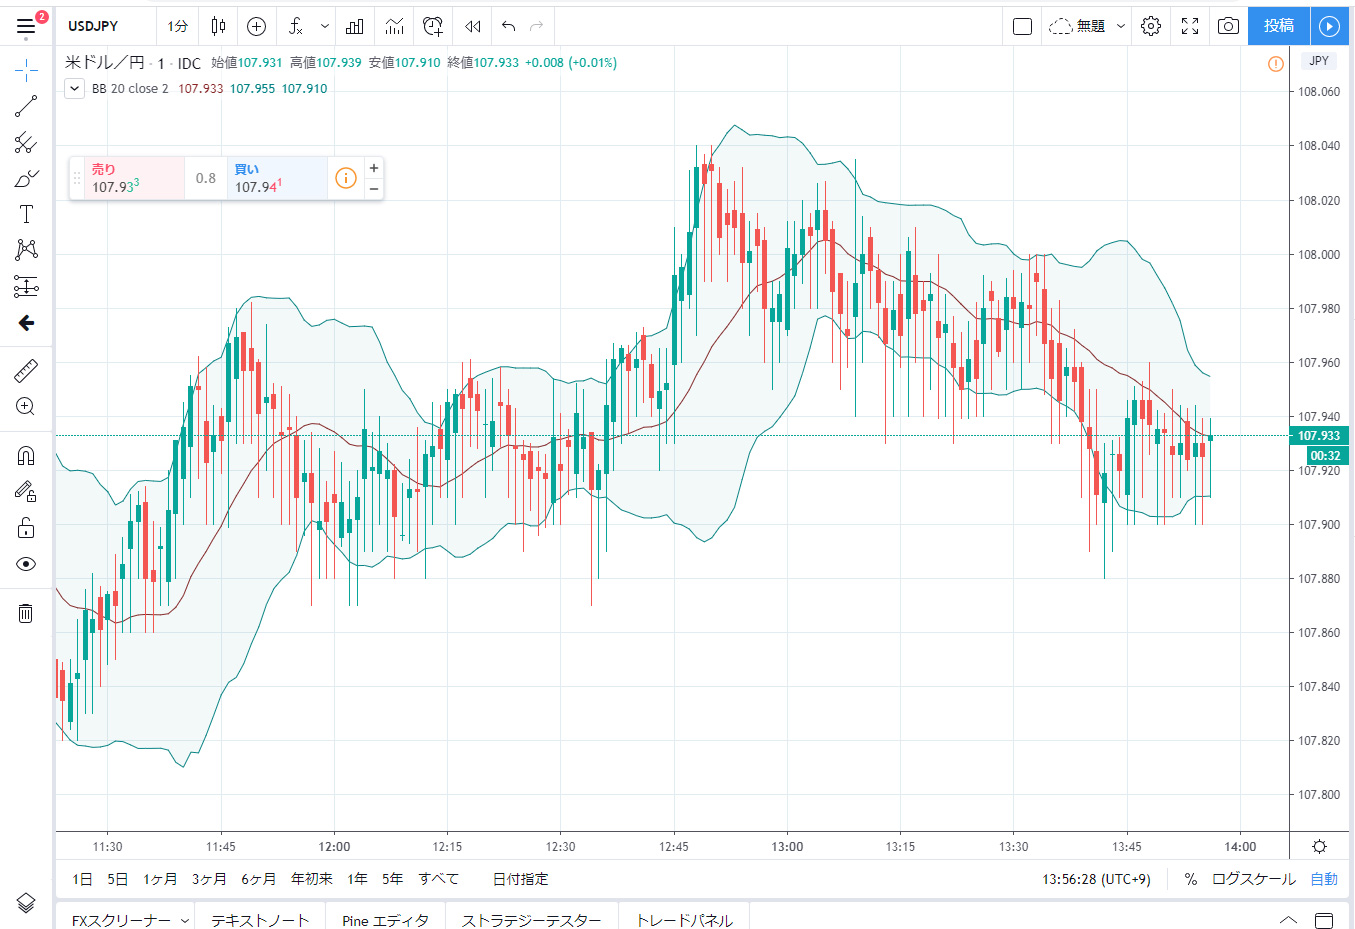The image size is (1355, 929).
Task: Open chart settings gear in the top toolbar
Action: (1151, 26)
